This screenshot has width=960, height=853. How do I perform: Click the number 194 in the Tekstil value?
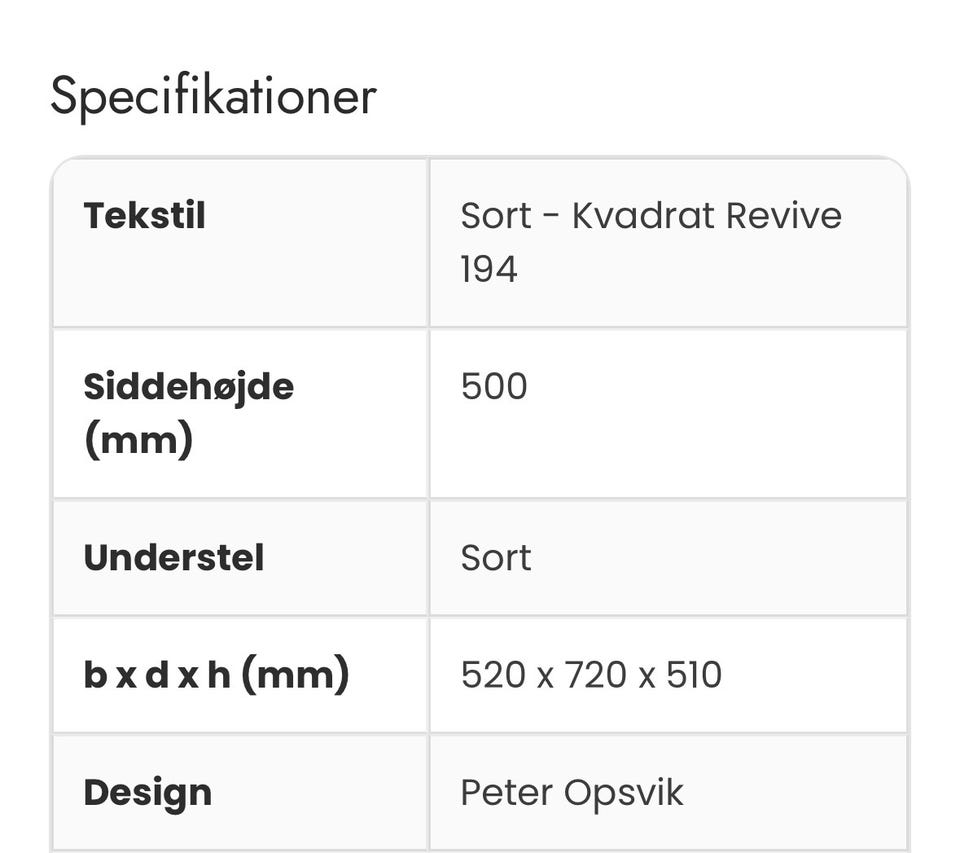coord(489,269)
